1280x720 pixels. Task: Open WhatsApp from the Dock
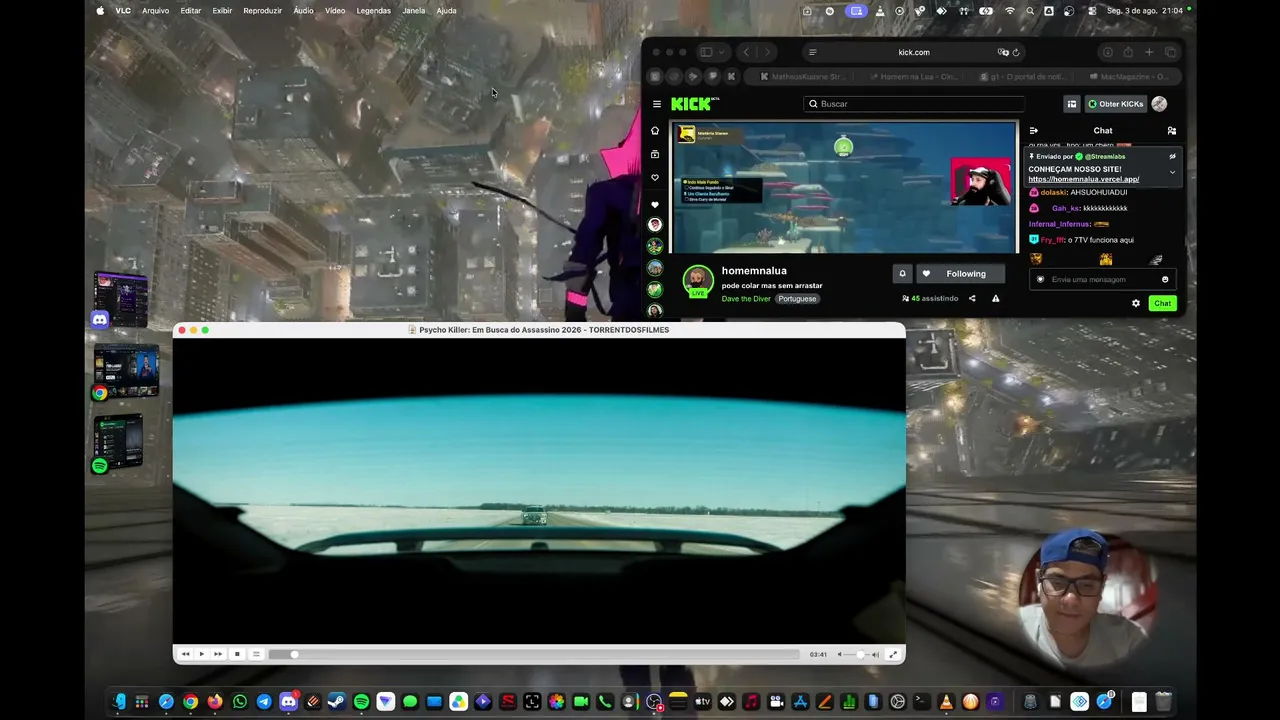click(239, 702)
